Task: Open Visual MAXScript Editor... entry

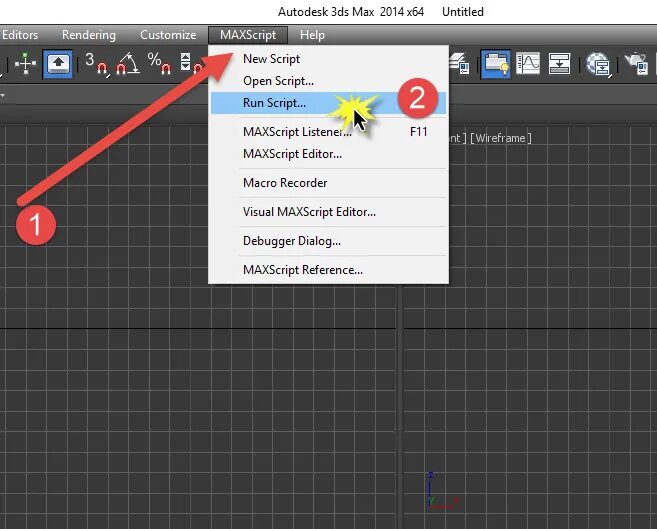Action: [x=328, y=212]
